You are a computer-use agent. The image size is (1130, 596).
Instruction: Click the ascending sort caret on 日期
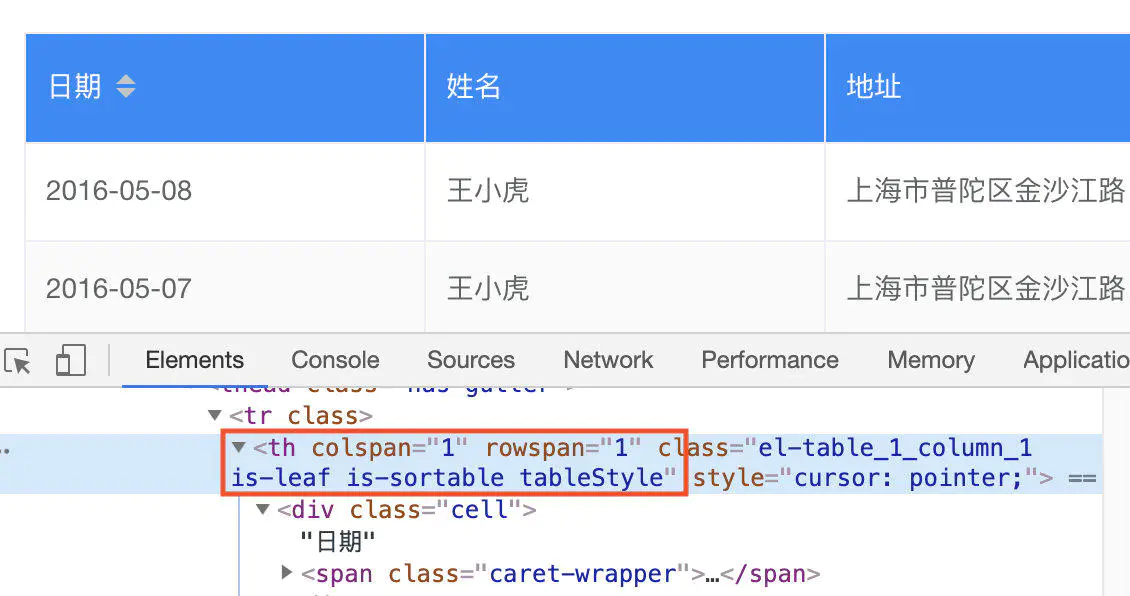click(126, 80)
